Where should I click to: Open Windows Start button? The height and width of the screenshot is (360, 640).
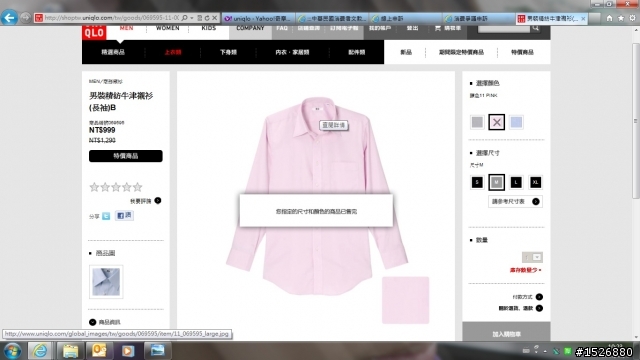click(12, 351)
